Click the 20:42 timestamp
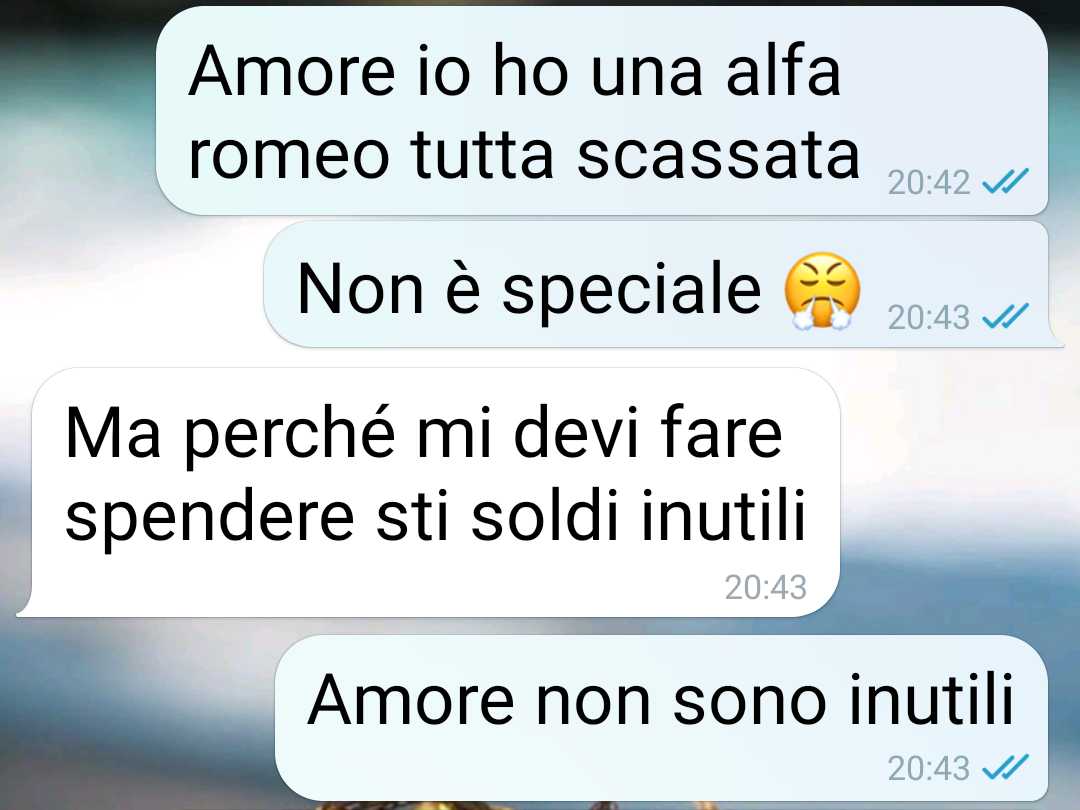This screenshot has width=1080, height=810. (928, 183)
